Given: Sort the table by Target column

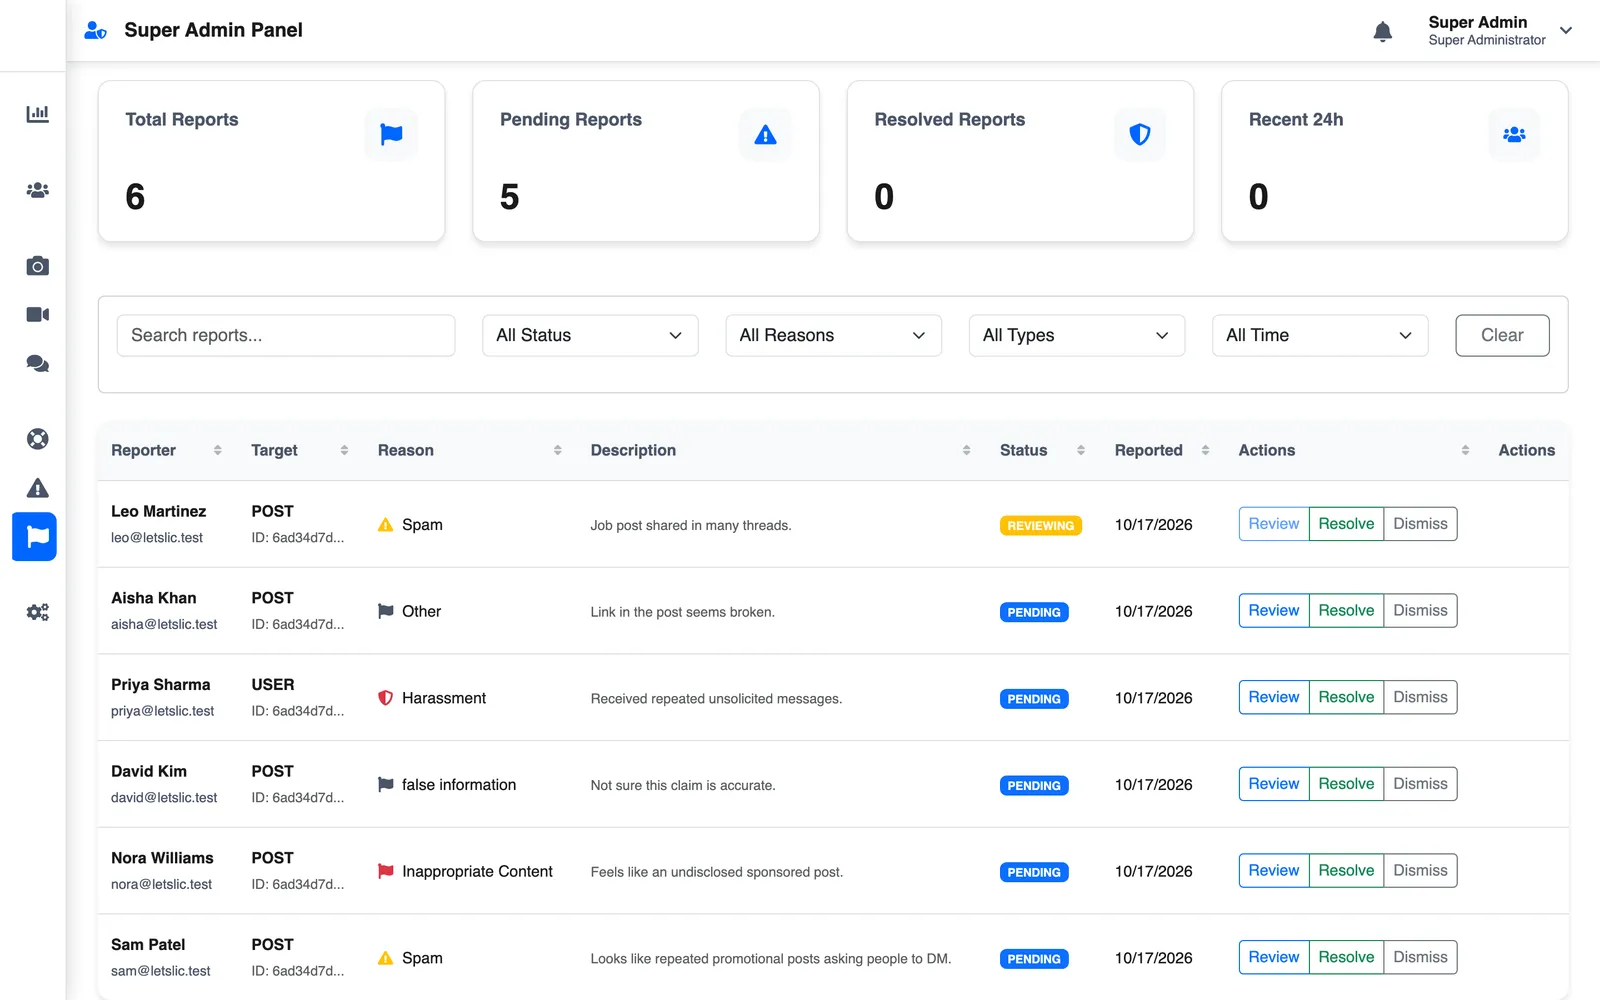Looking at the screenshot, I should point(344,450).
